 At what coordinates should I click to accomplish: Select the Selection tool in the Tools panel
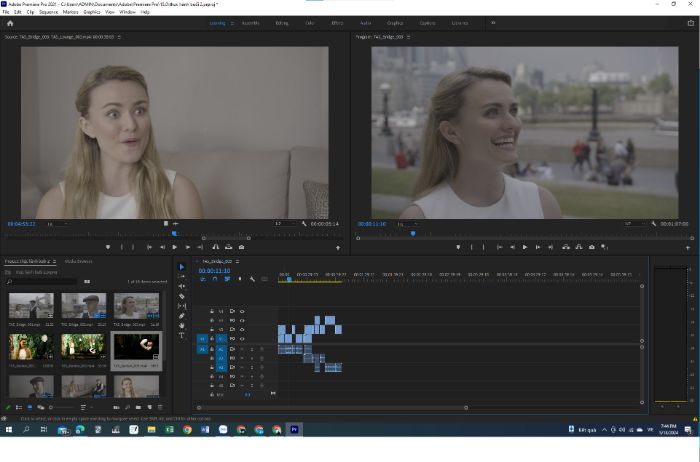(x=182, y=266)
